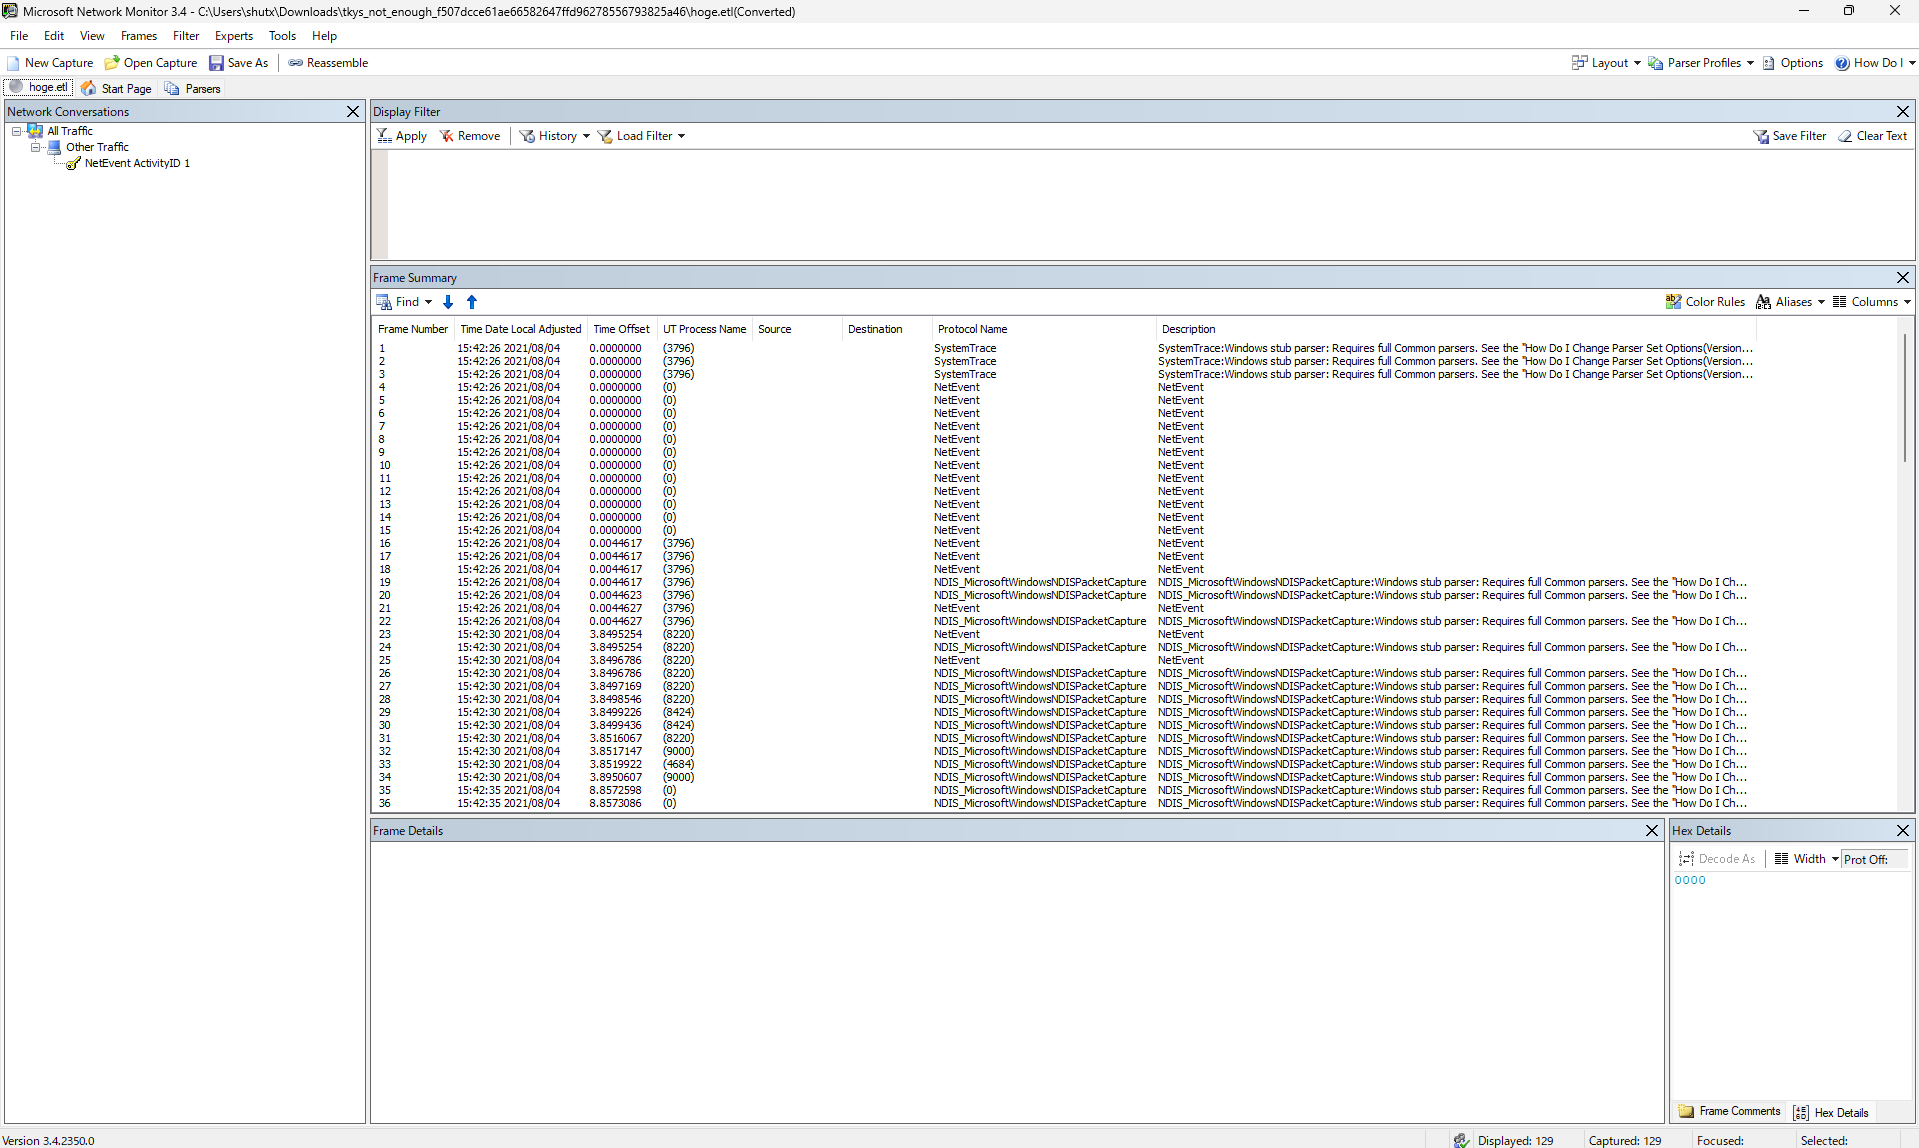Collapse the All Traffic tree node
Screen dimensions: 1919x1148
click(17, 131)
